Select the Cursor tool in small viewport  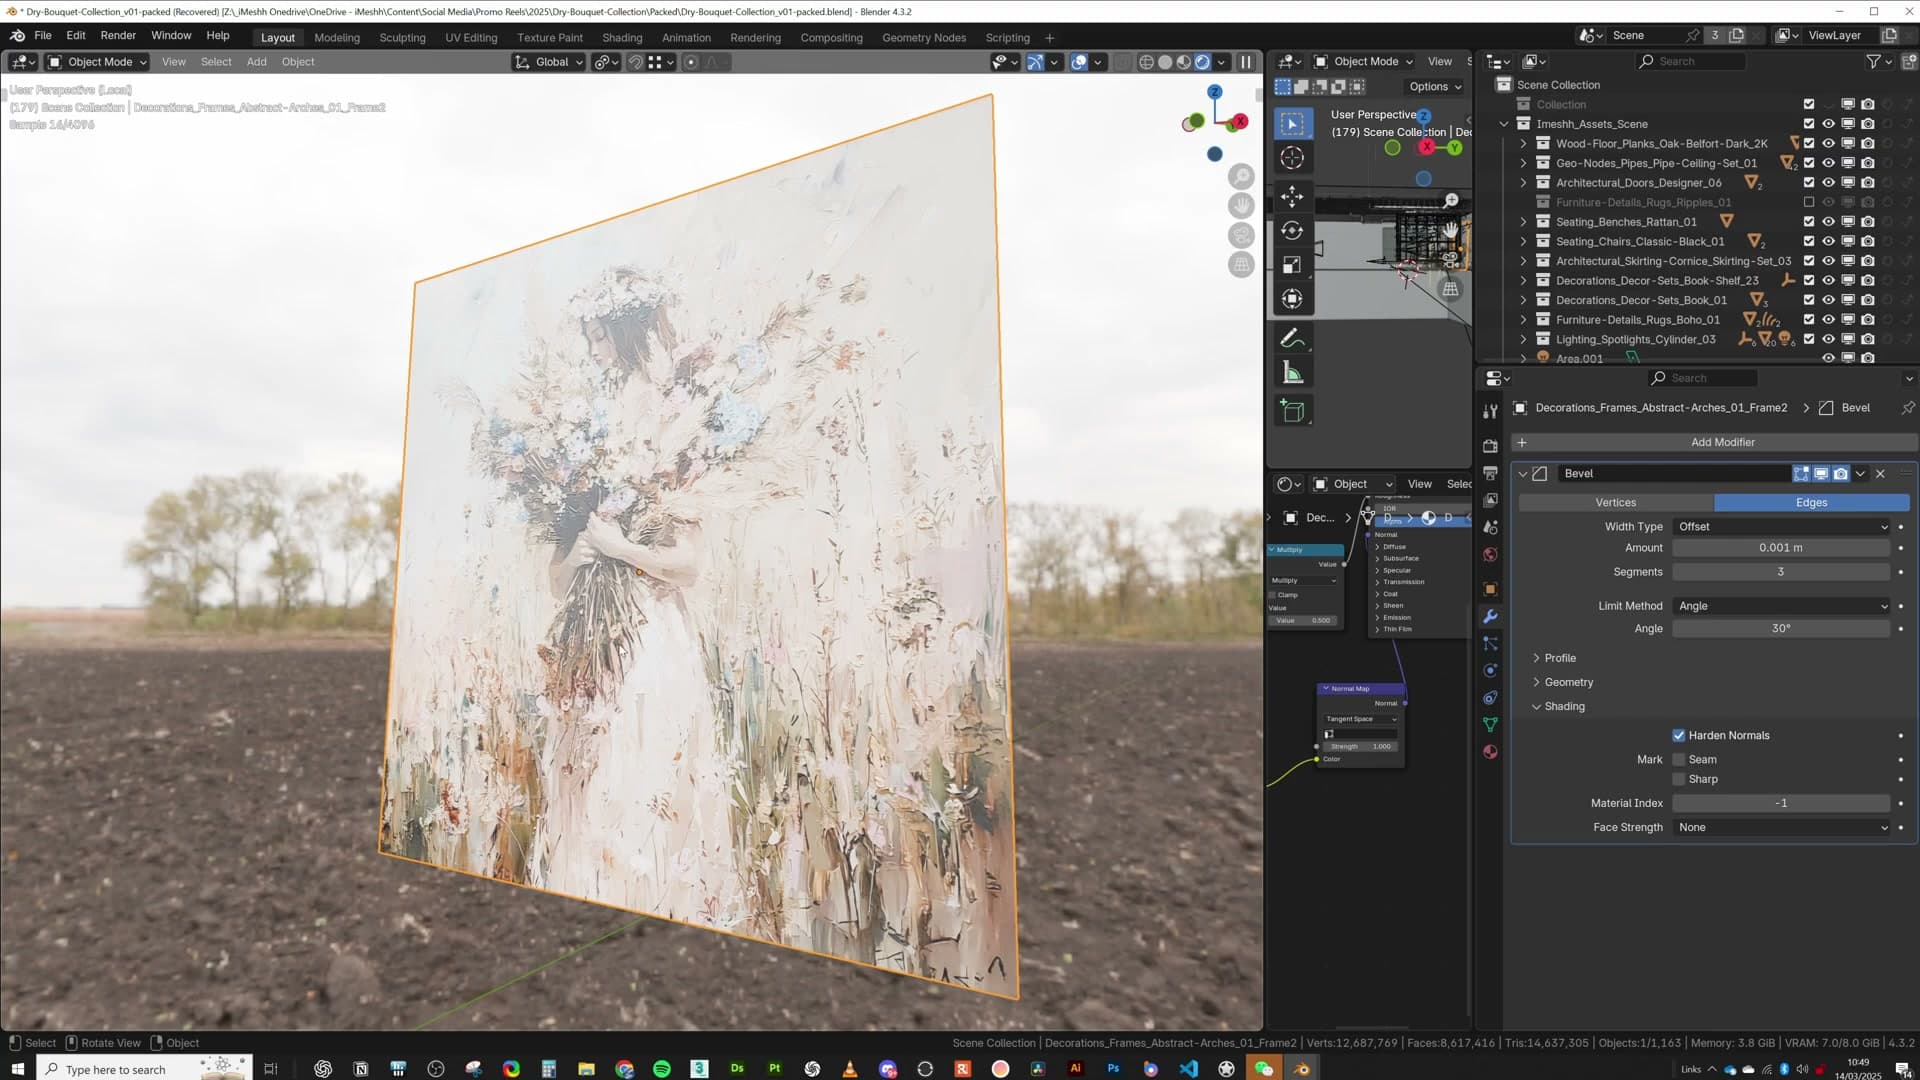pyautogui.click(x=1292, y=158)
